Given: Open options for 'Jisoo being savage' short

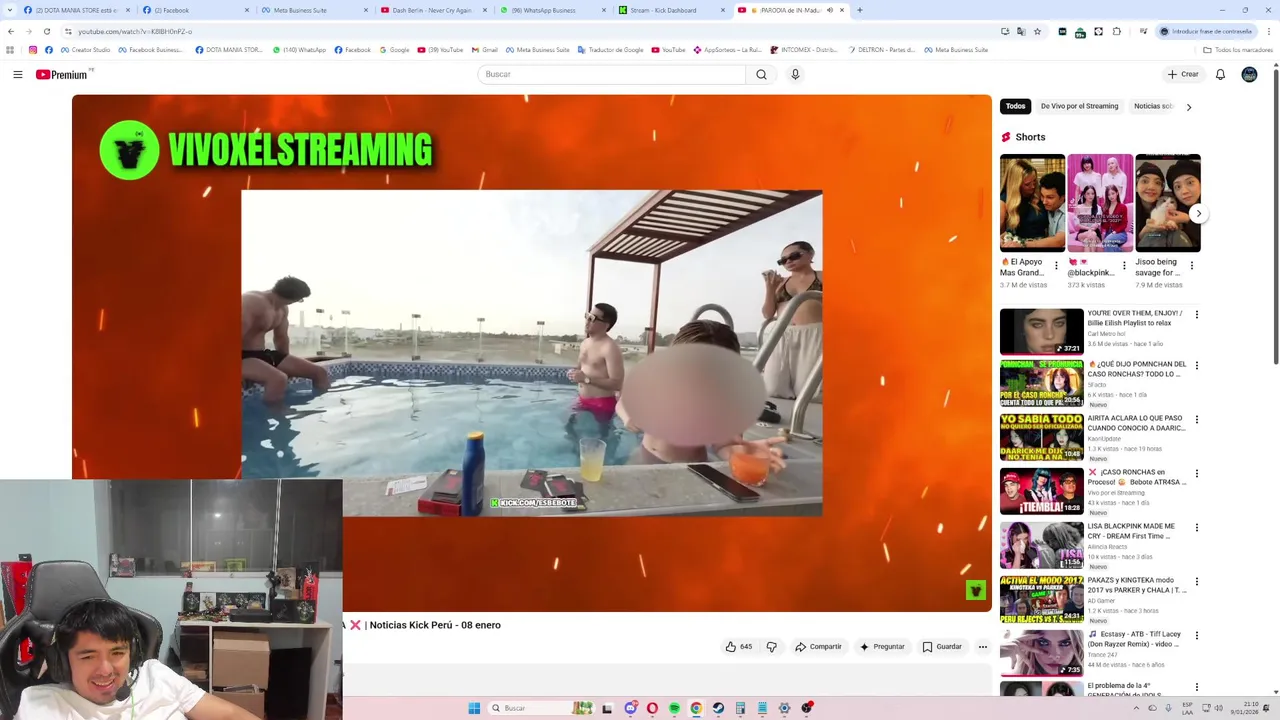Looking at the screenshot, I should 1191,266.
